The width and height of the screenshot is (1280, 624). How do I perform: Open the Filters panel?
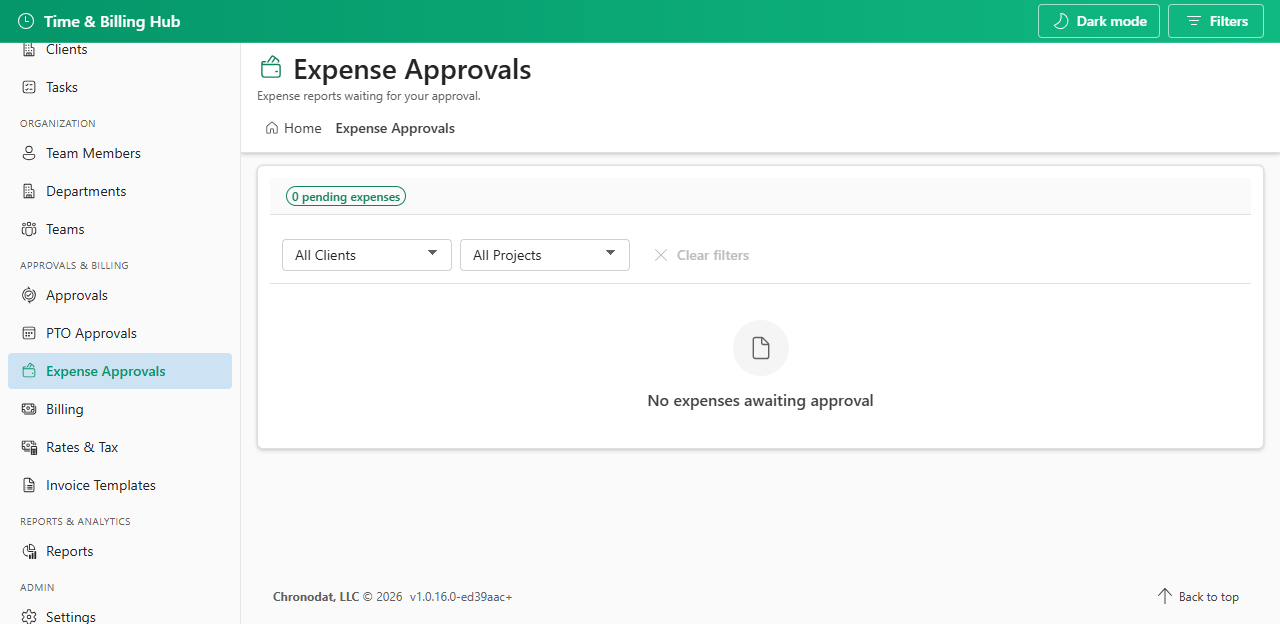tap(1216, 21)
